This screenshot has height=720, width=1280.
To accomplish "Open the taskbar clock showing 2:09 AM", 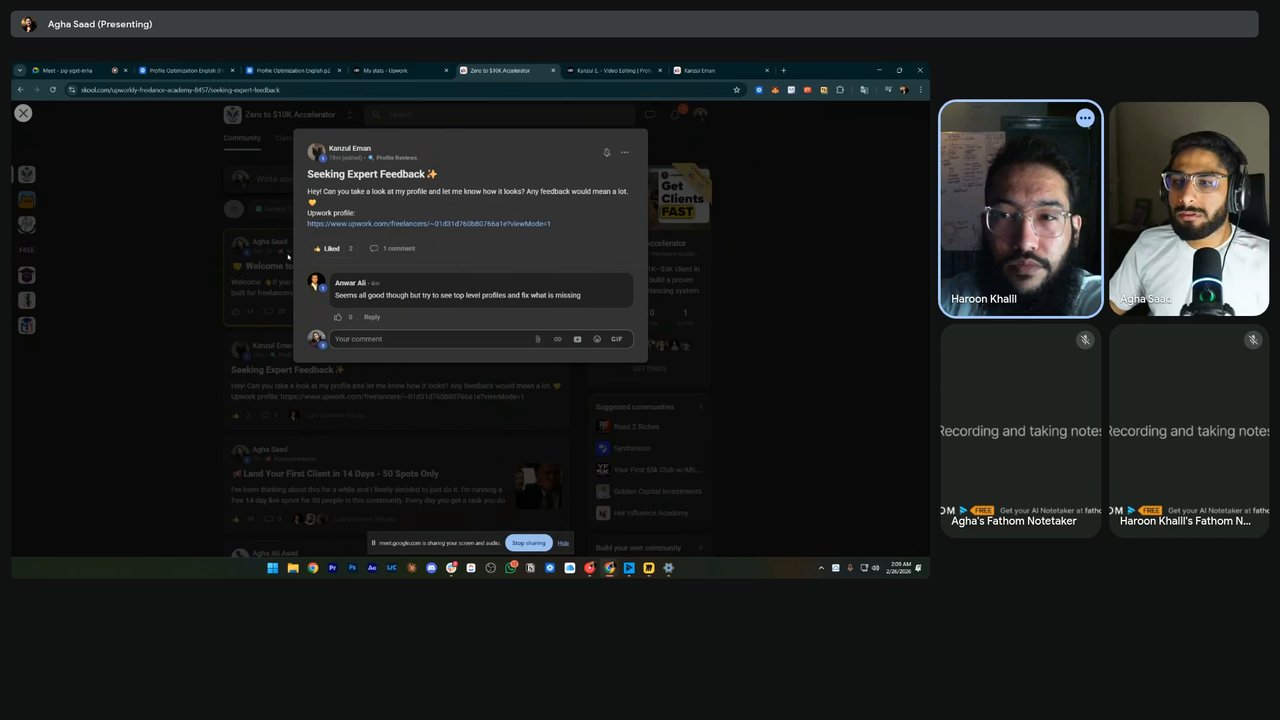I will (x=899, y=567).
